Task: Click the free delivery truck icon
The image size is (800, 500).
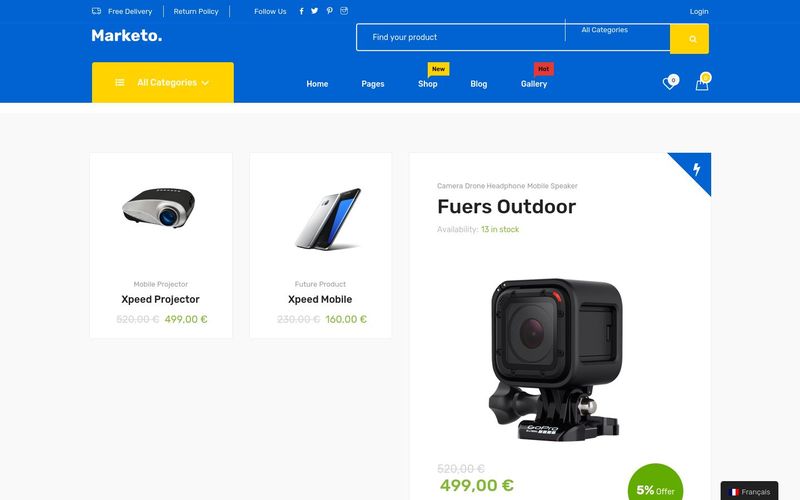Action: [x=96, y=11]
